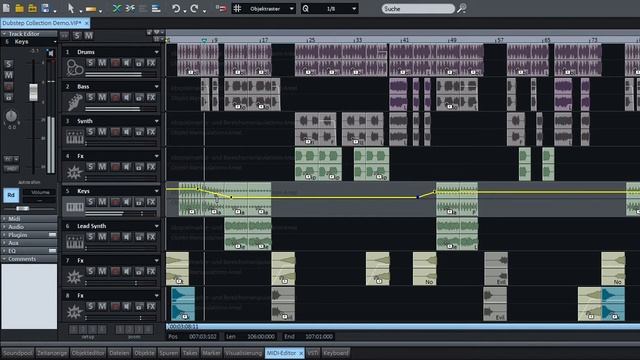Create a new project file

click(x=7, y=8)
